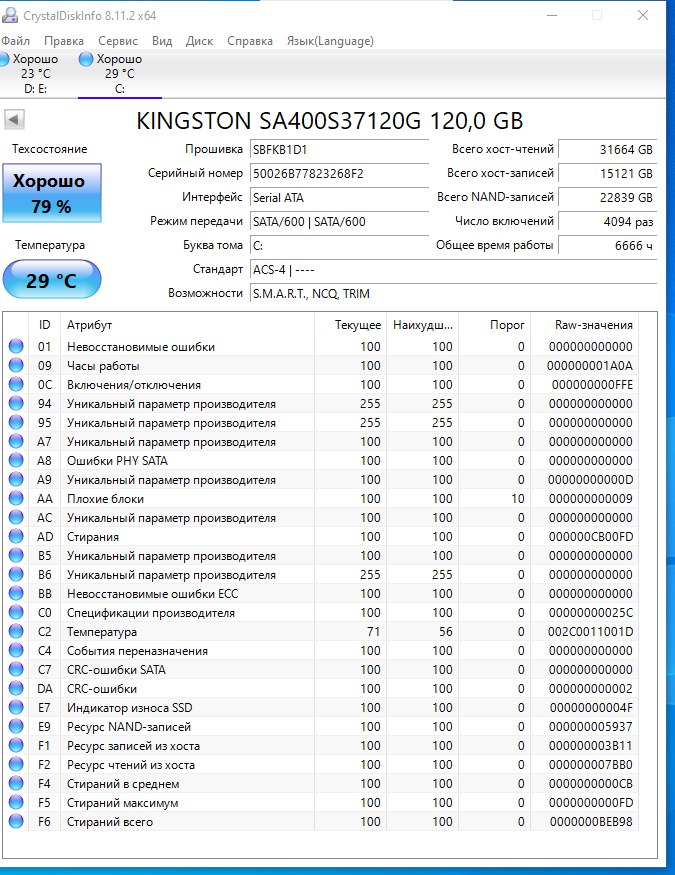
Task: Click status circle for attribute B5
Action: pos(16,555)
